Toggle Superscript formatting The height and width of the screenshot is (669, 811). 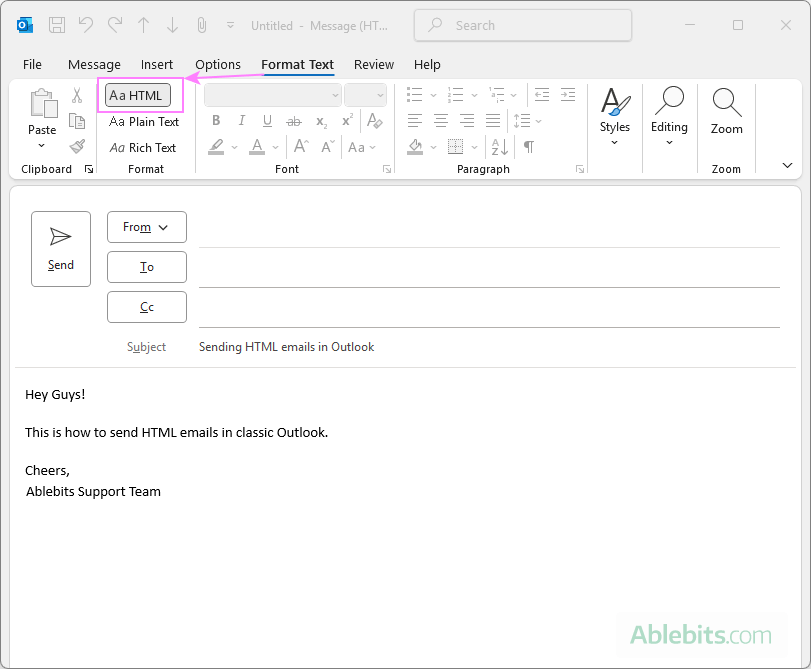[x=348, y=120]
